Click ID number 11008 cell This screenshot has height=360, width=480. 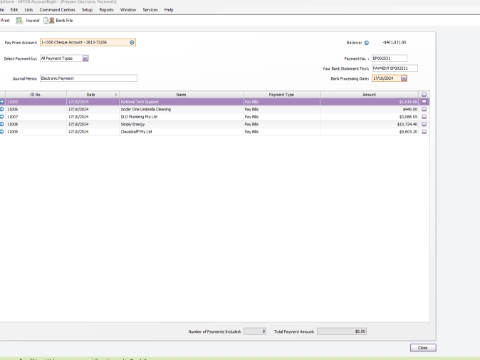[x=36, y=124]
